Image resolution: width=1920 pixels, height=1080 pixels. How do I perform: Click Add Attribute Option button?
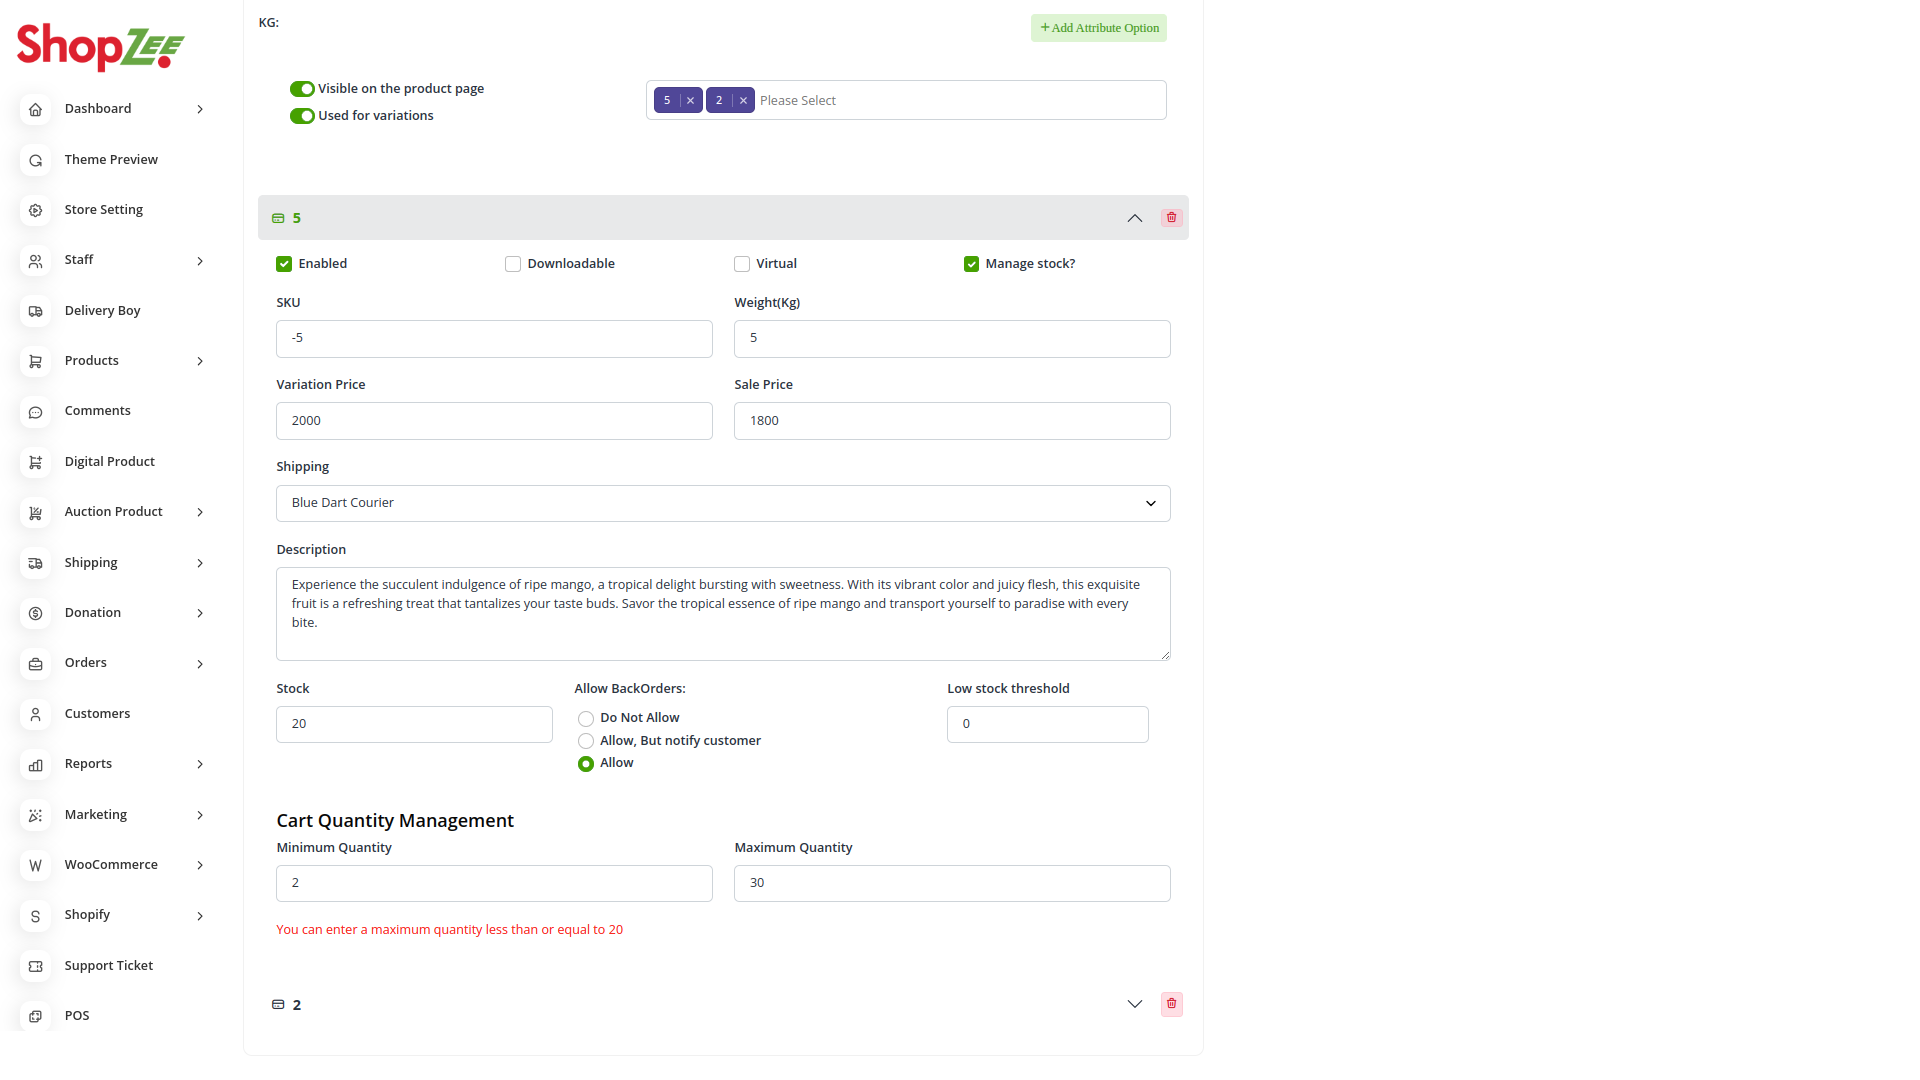(x=1098, y=28)
